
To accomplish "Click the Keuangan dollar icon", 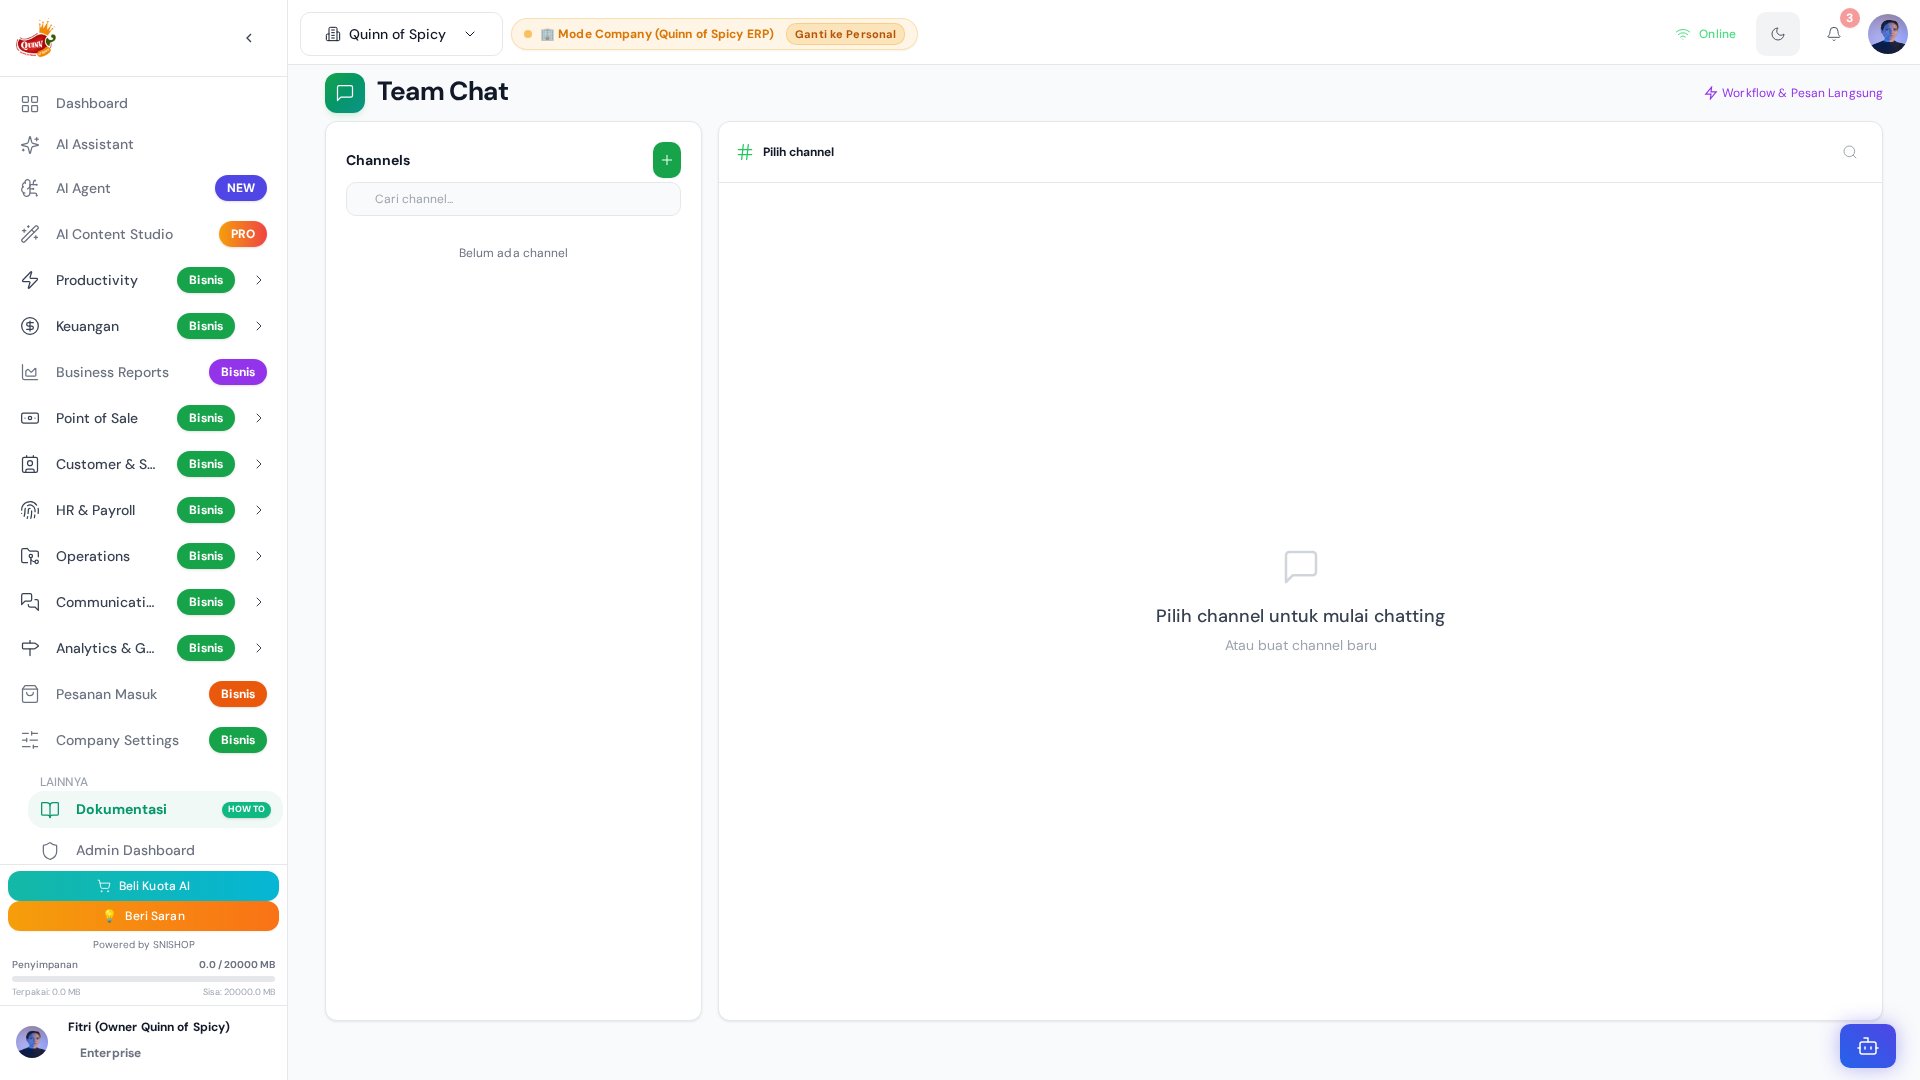I will point(30,326).
